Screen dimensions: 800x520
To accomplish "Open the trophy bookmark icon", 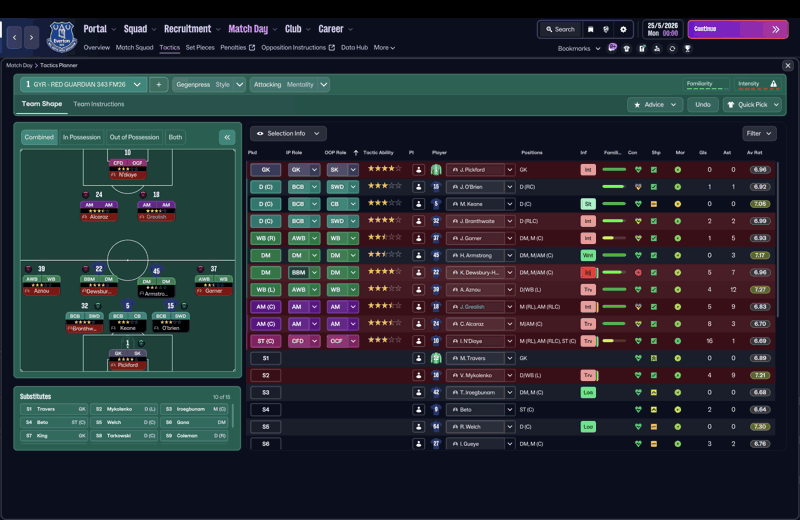I will (688, 48).
